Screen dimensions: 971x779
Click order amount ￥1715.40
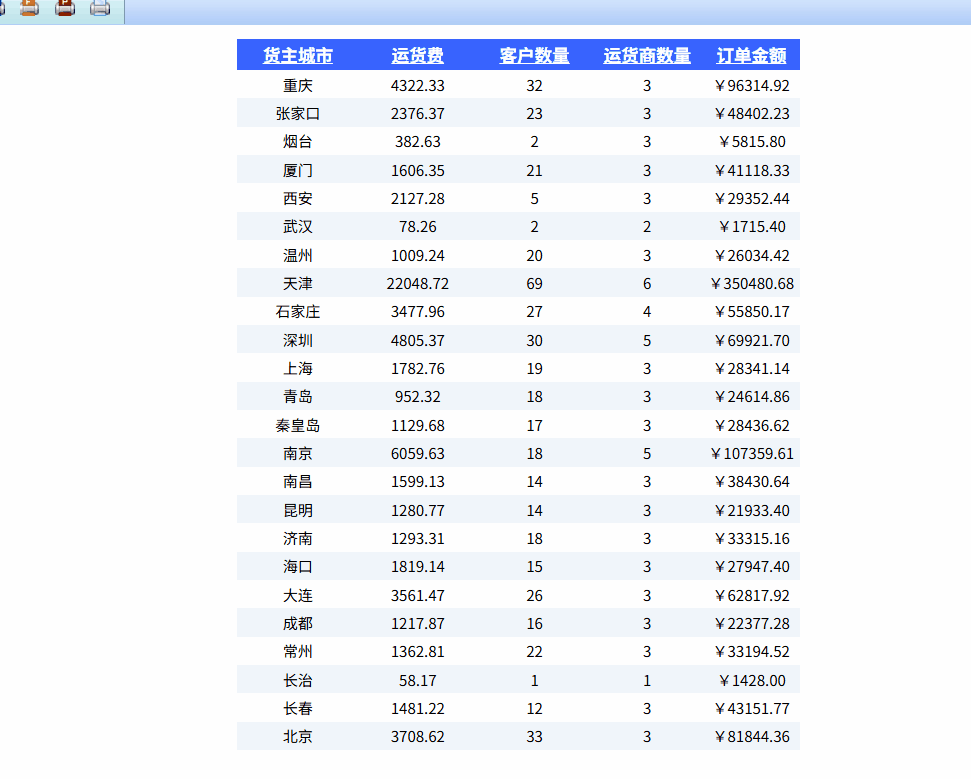tap(752, 227)
